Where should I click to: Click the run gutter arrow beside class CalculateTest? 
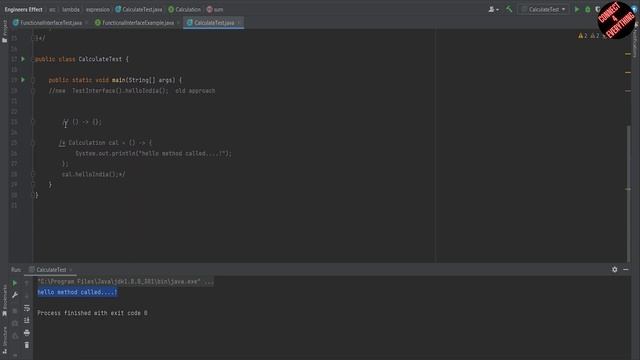23,59
